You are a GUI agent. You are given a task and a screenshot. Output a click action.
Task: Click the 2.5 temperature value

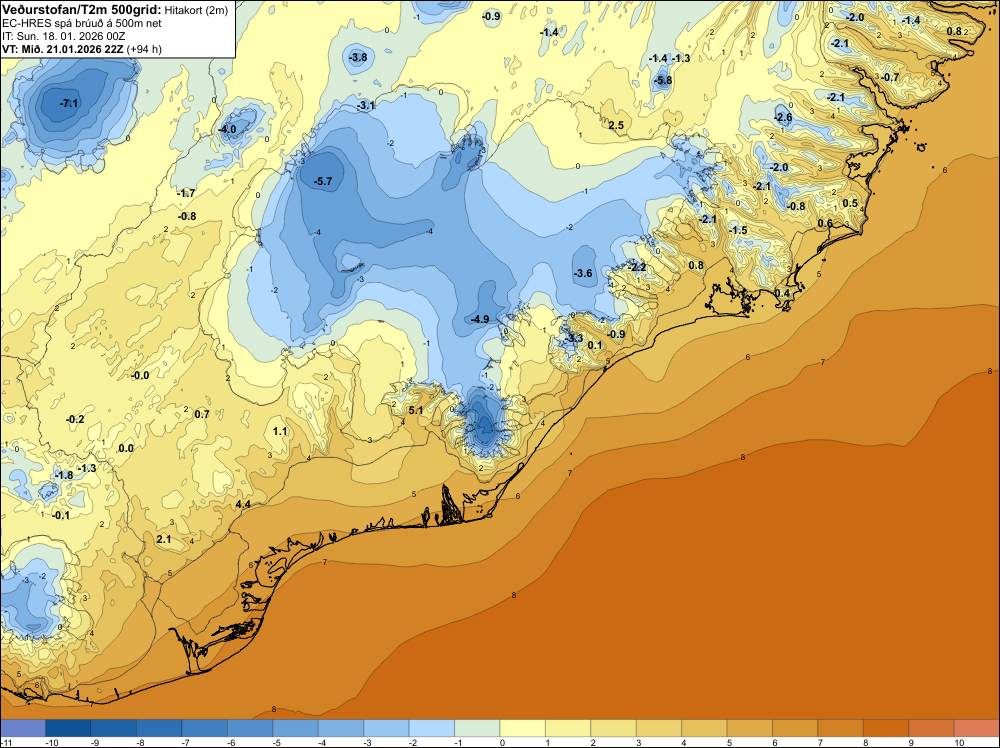(616, 126)
